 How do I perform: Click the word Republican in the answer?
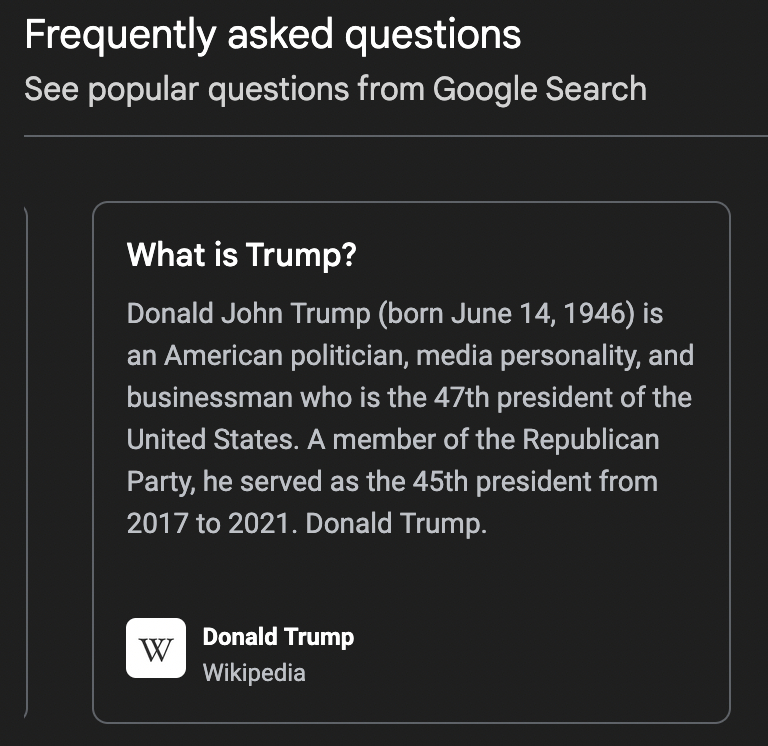click(591, 440)
